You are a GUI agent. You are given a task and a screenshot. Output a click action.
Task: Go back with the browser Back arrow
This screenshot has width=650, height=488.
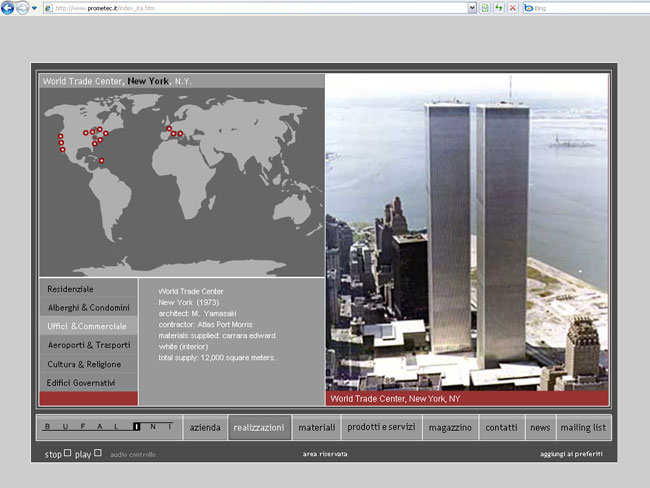coord(7,7)
